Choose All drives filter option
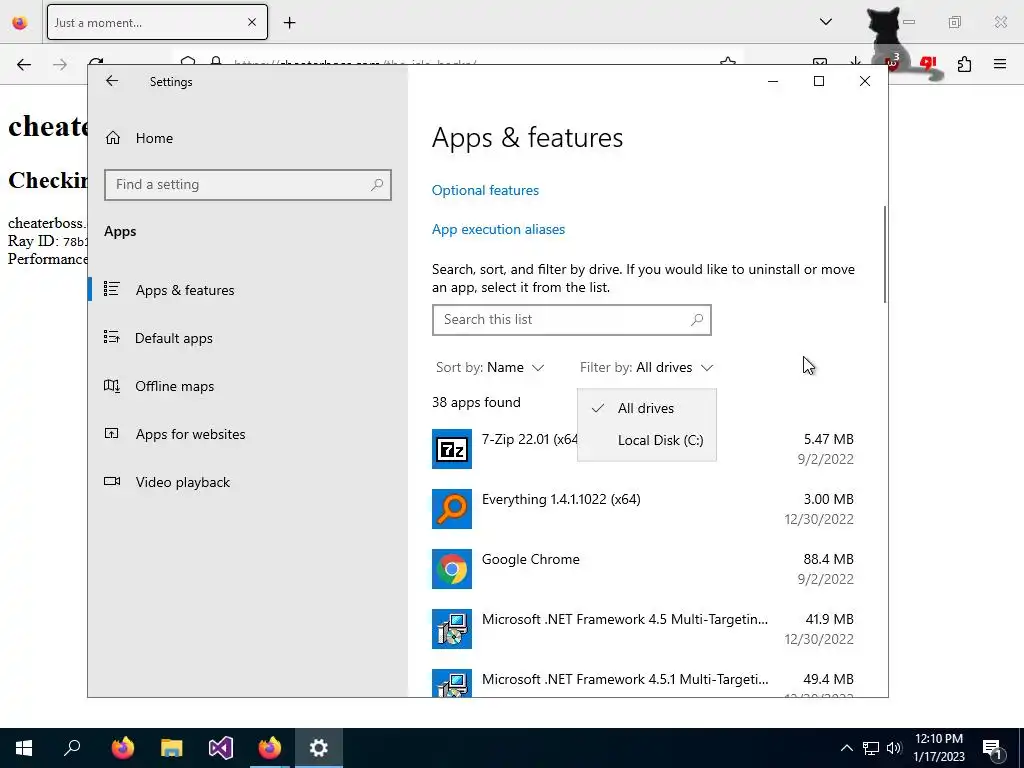Screen dimensions: 1024x768 tap(647, 408)
